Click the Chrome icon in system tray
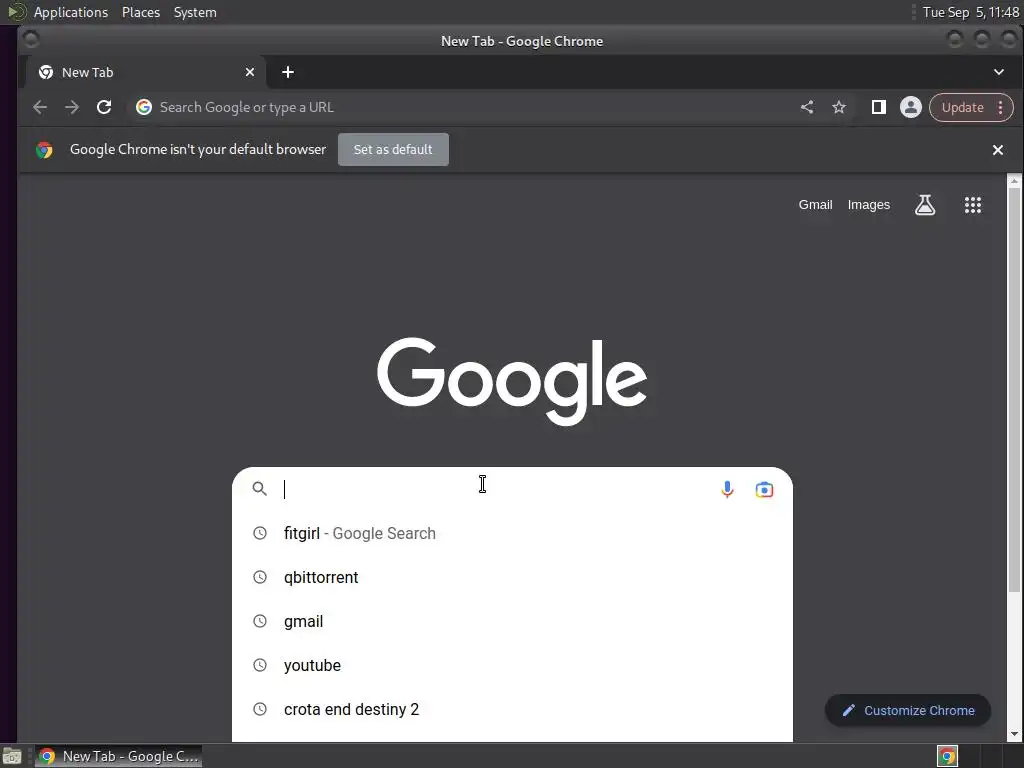 click(x=948, y=756)
